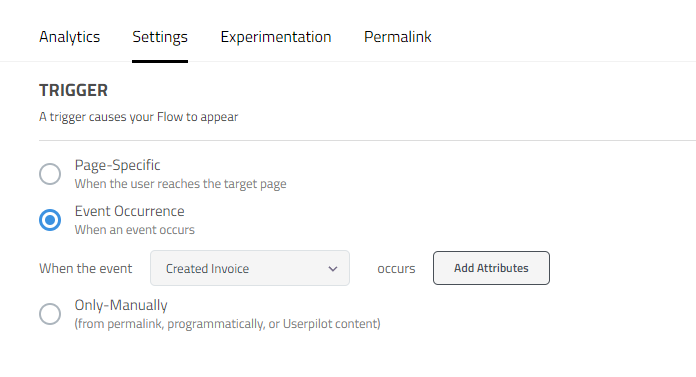696x377 pixels.
Task: Go to the Experimentation tab
Action: point(276,37)
